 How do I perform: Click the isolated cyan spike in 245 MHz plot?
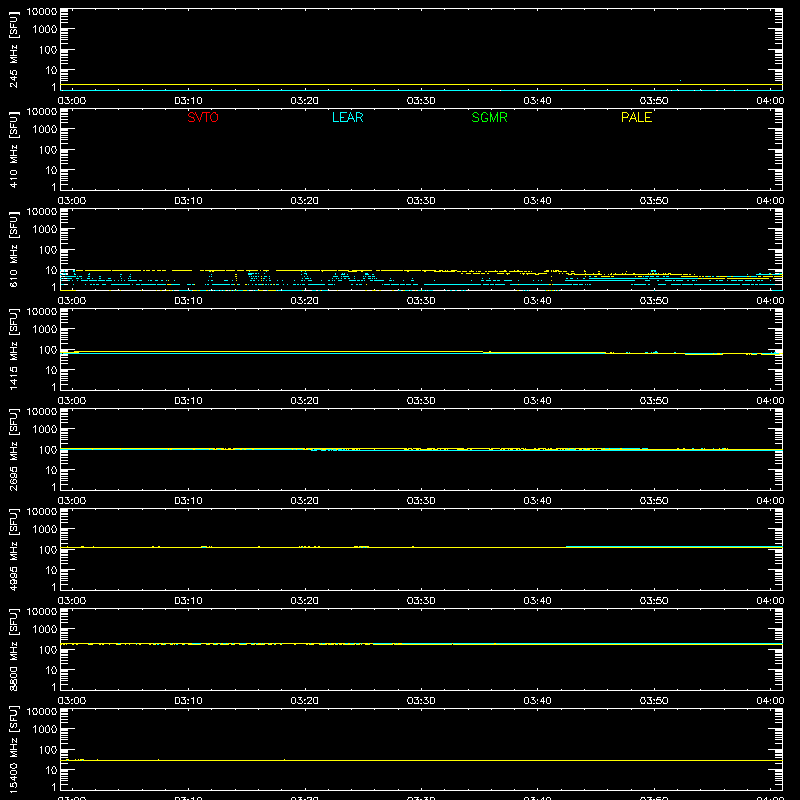pyautogui.click(x=680, y=81)
